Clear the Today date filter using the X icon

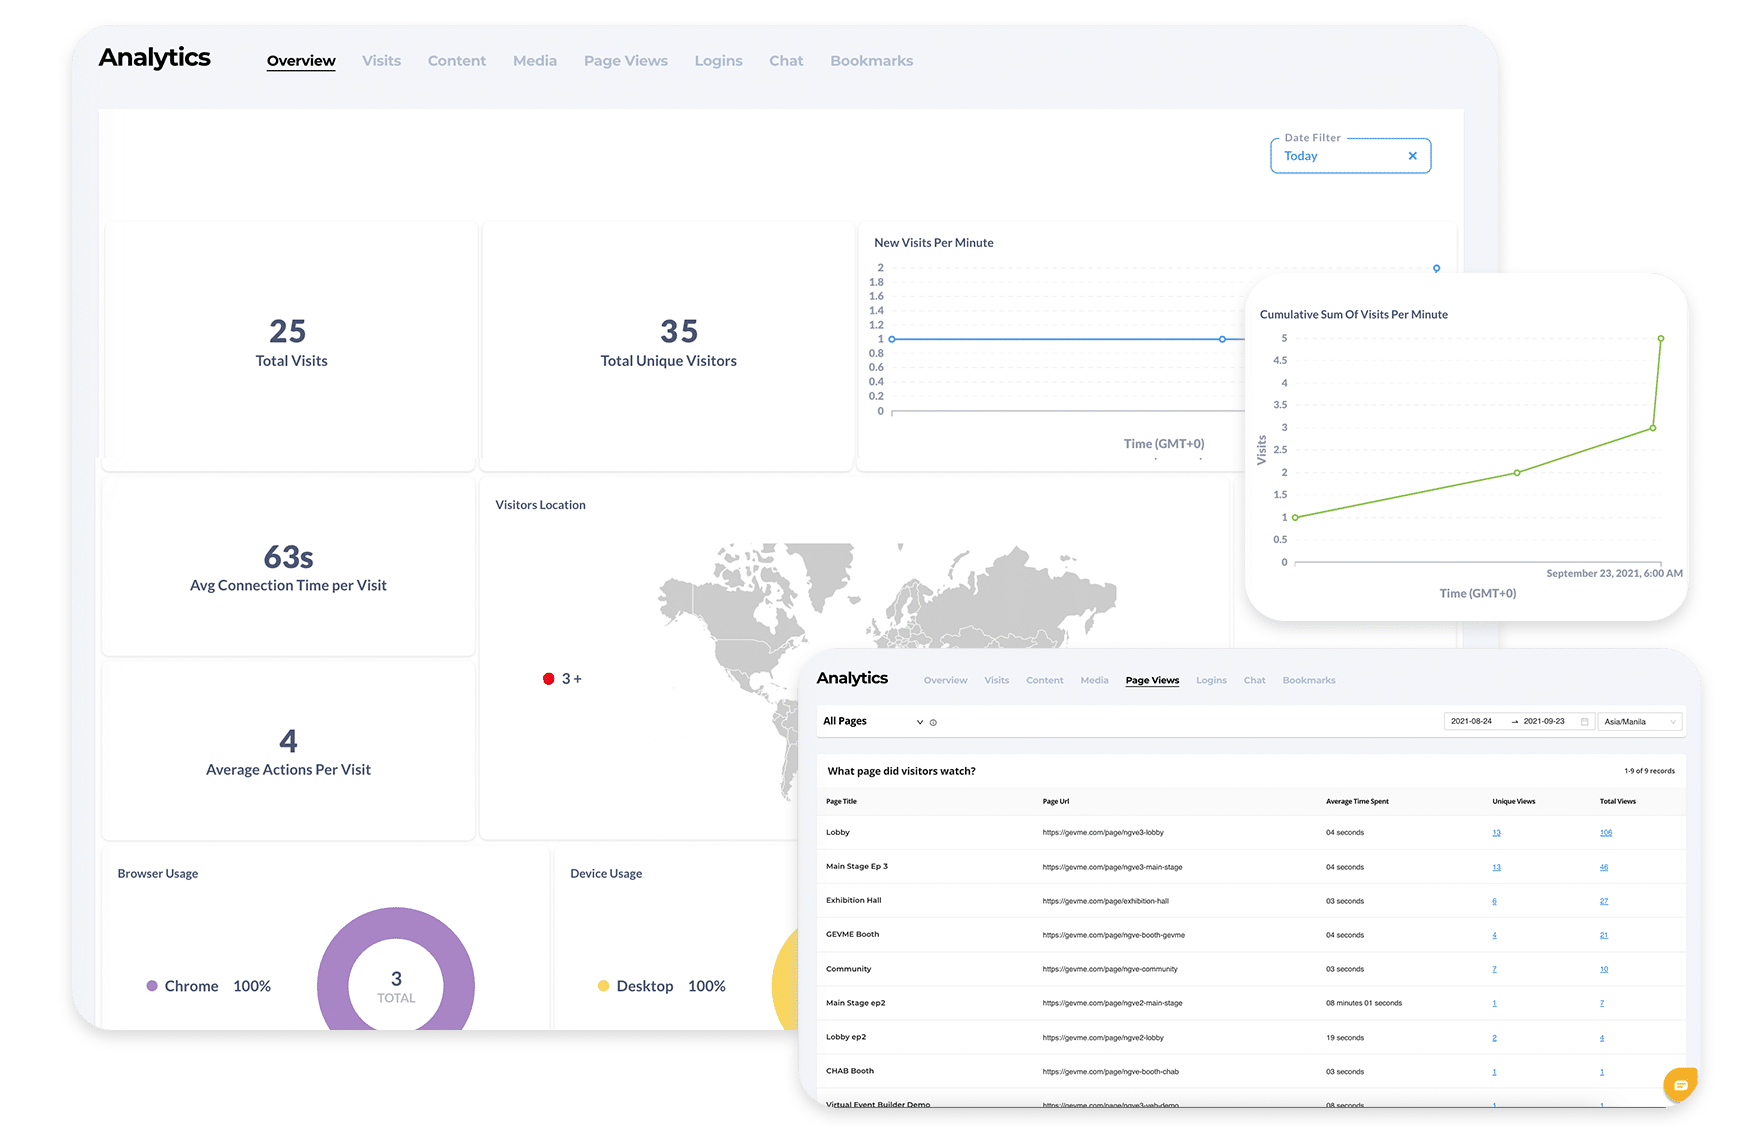click(1412, 155)
